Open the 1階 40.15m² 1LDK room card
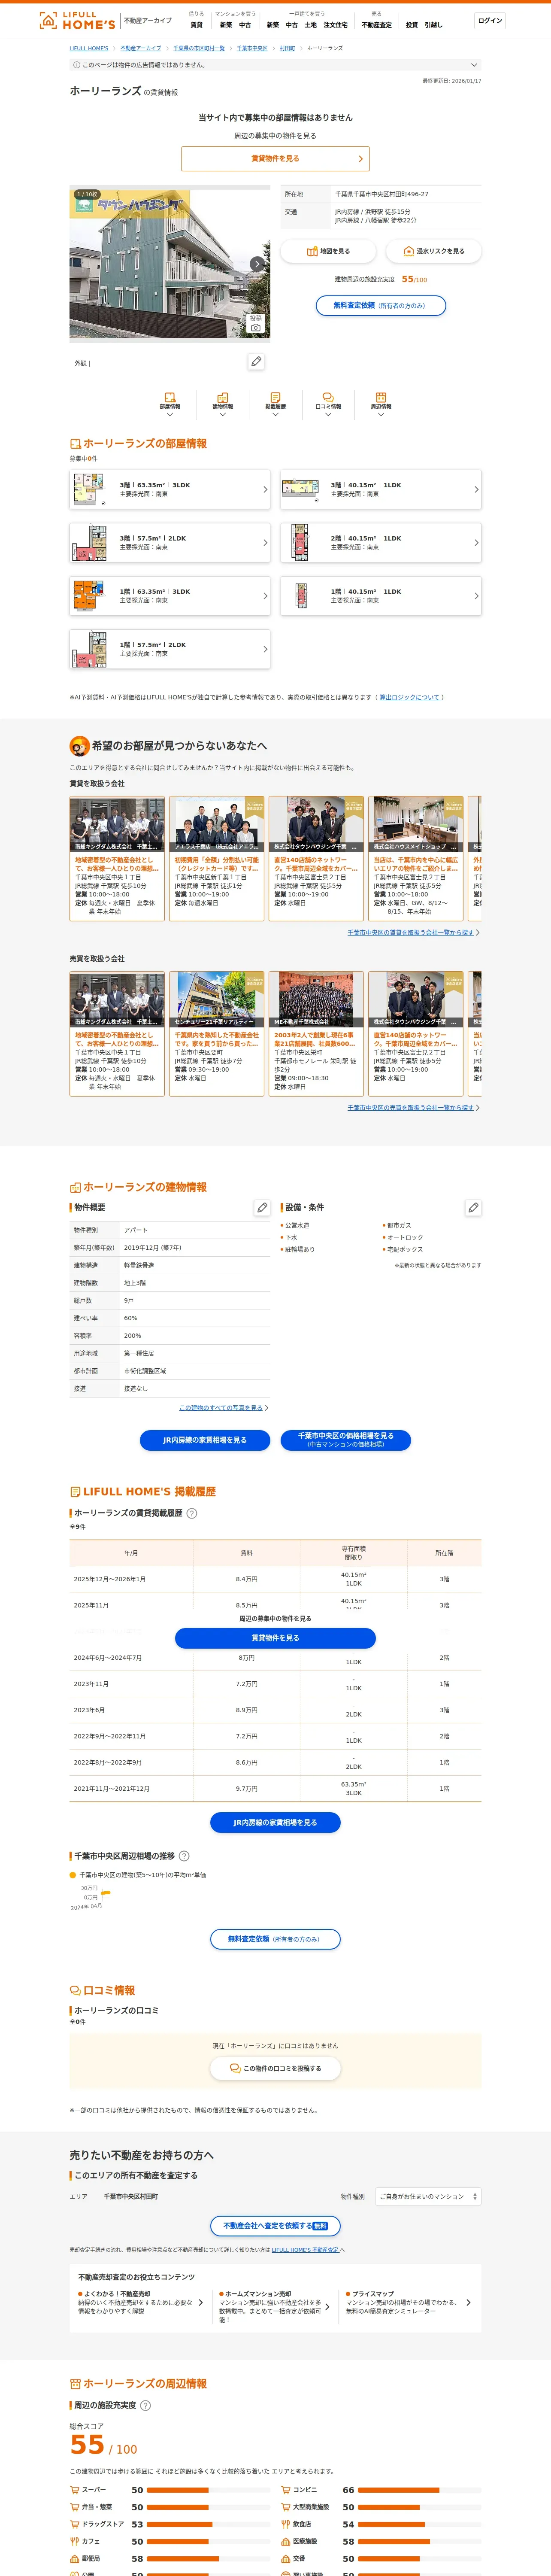This screenshot has height=2576, width=551. 381,596
